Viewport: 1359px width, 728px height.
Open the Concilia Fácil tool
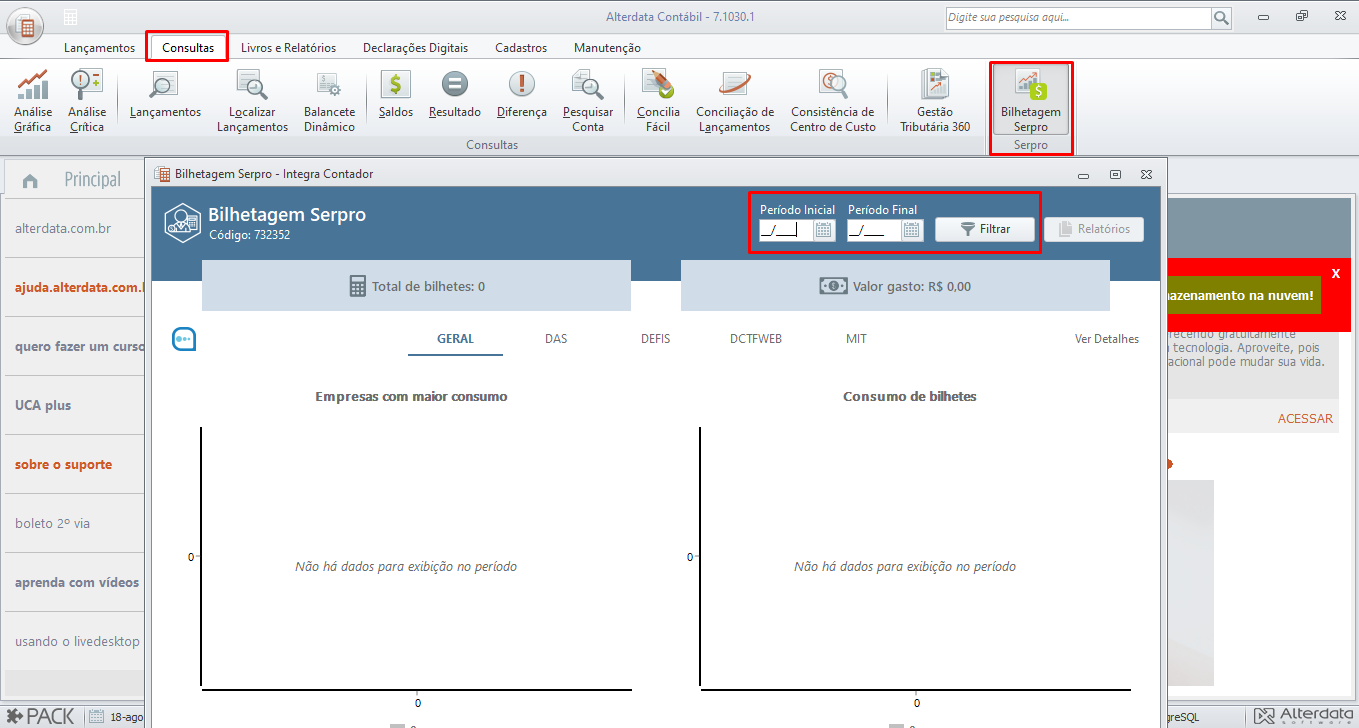658,101
